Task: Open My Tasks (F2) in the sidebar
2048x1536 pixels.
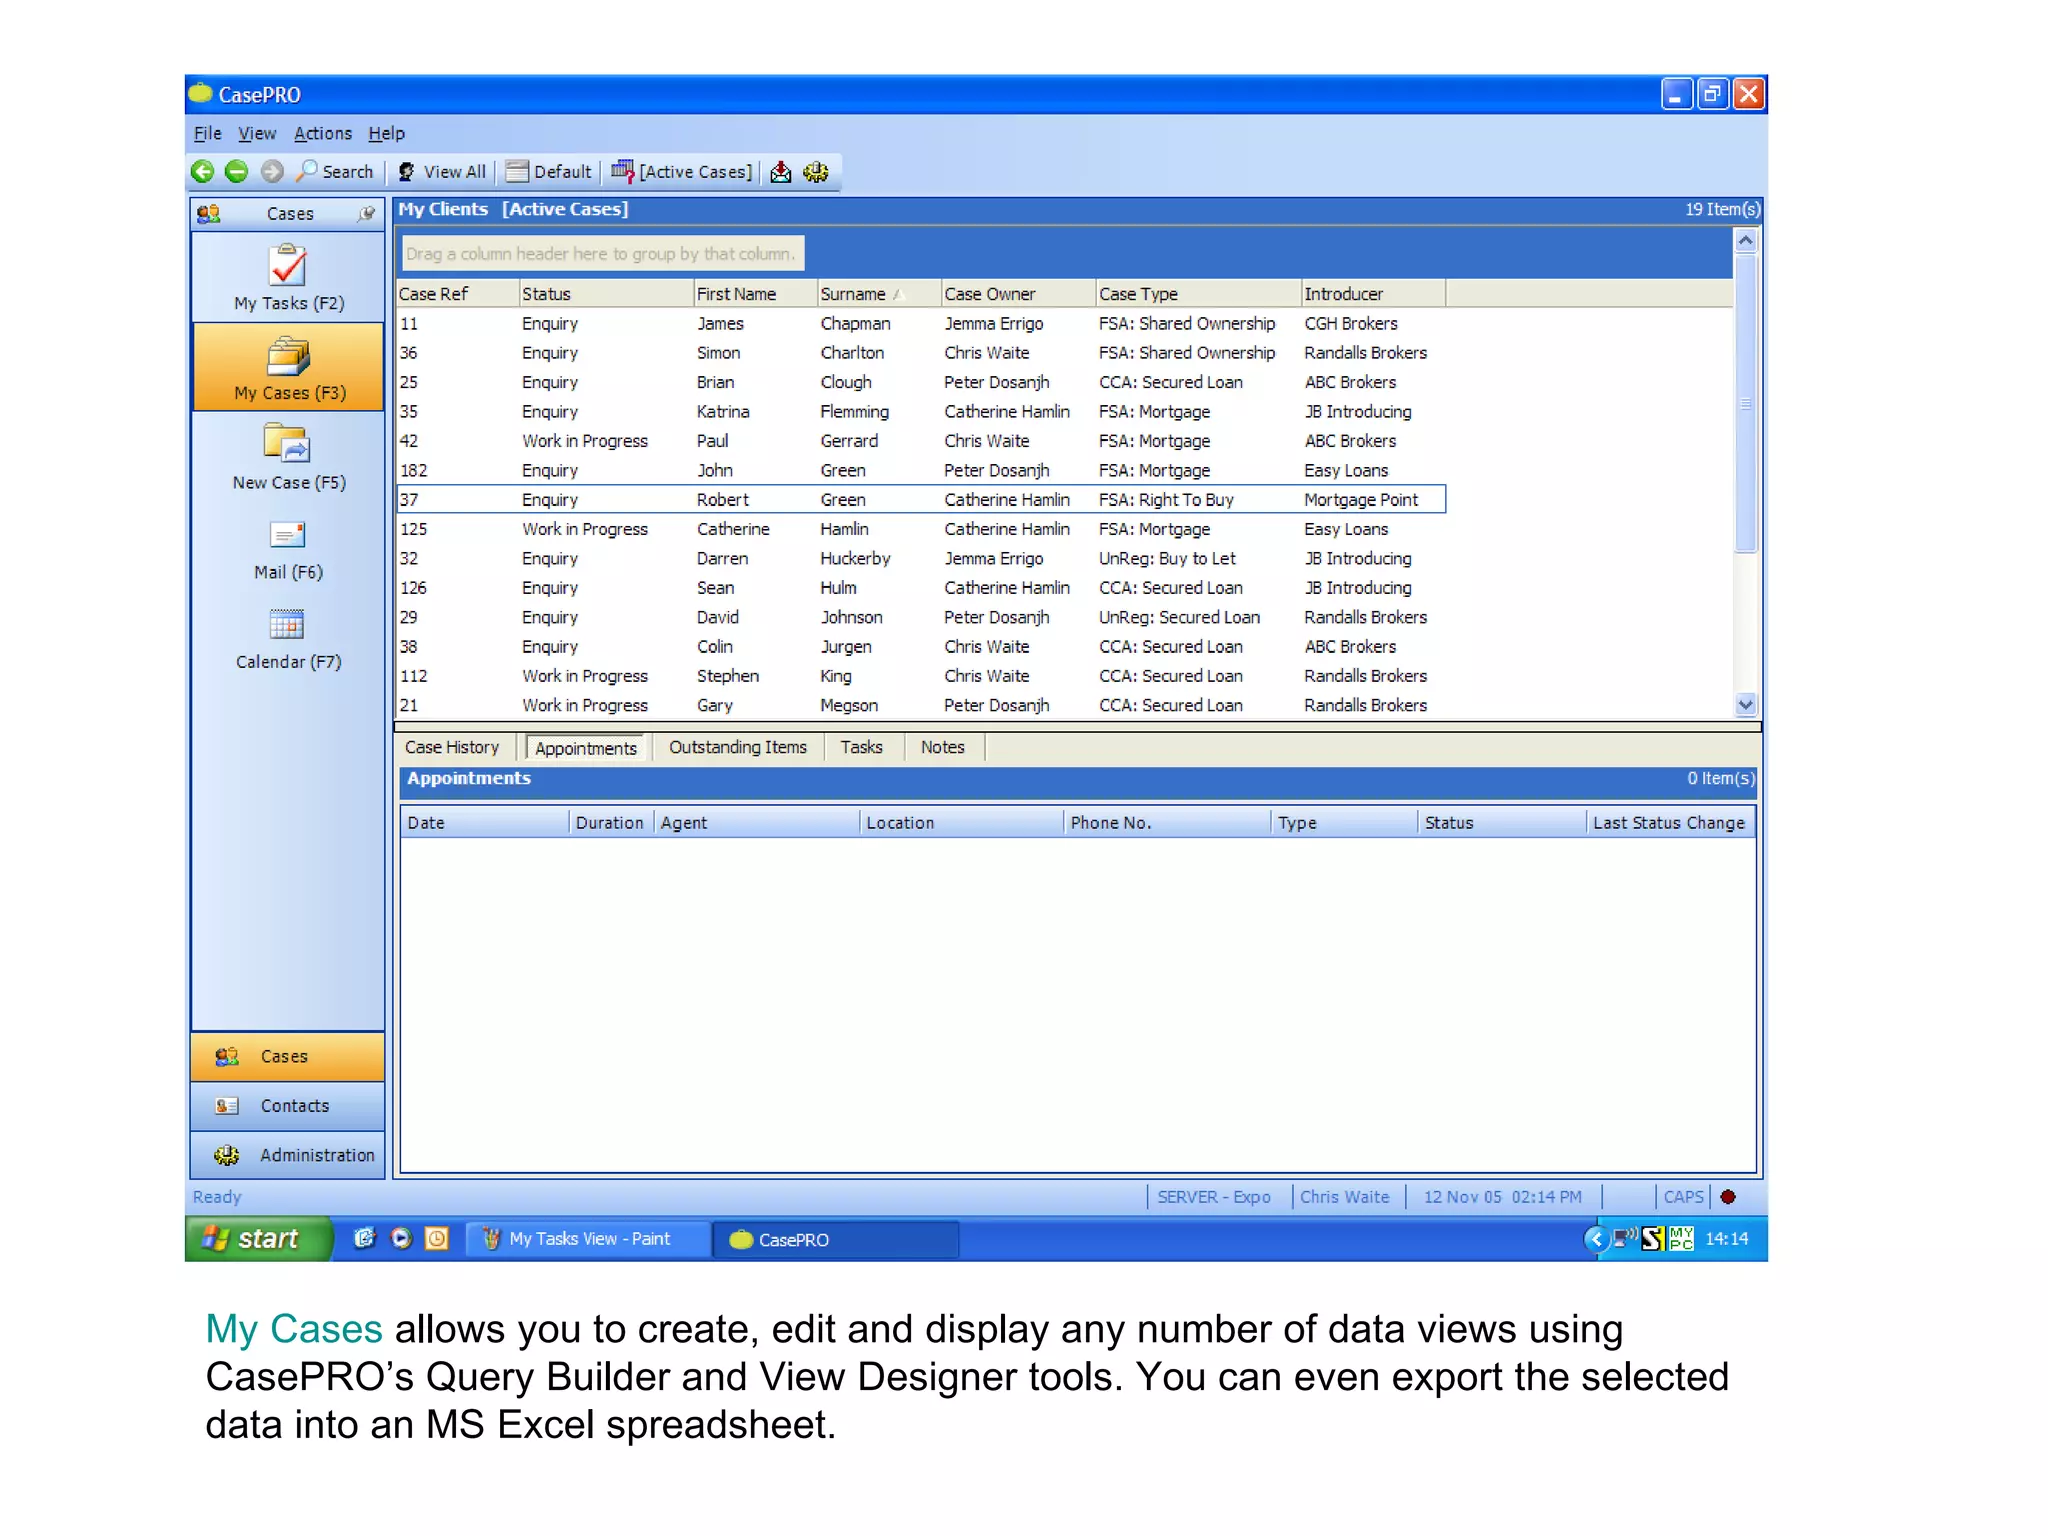Action: point(288,279)
